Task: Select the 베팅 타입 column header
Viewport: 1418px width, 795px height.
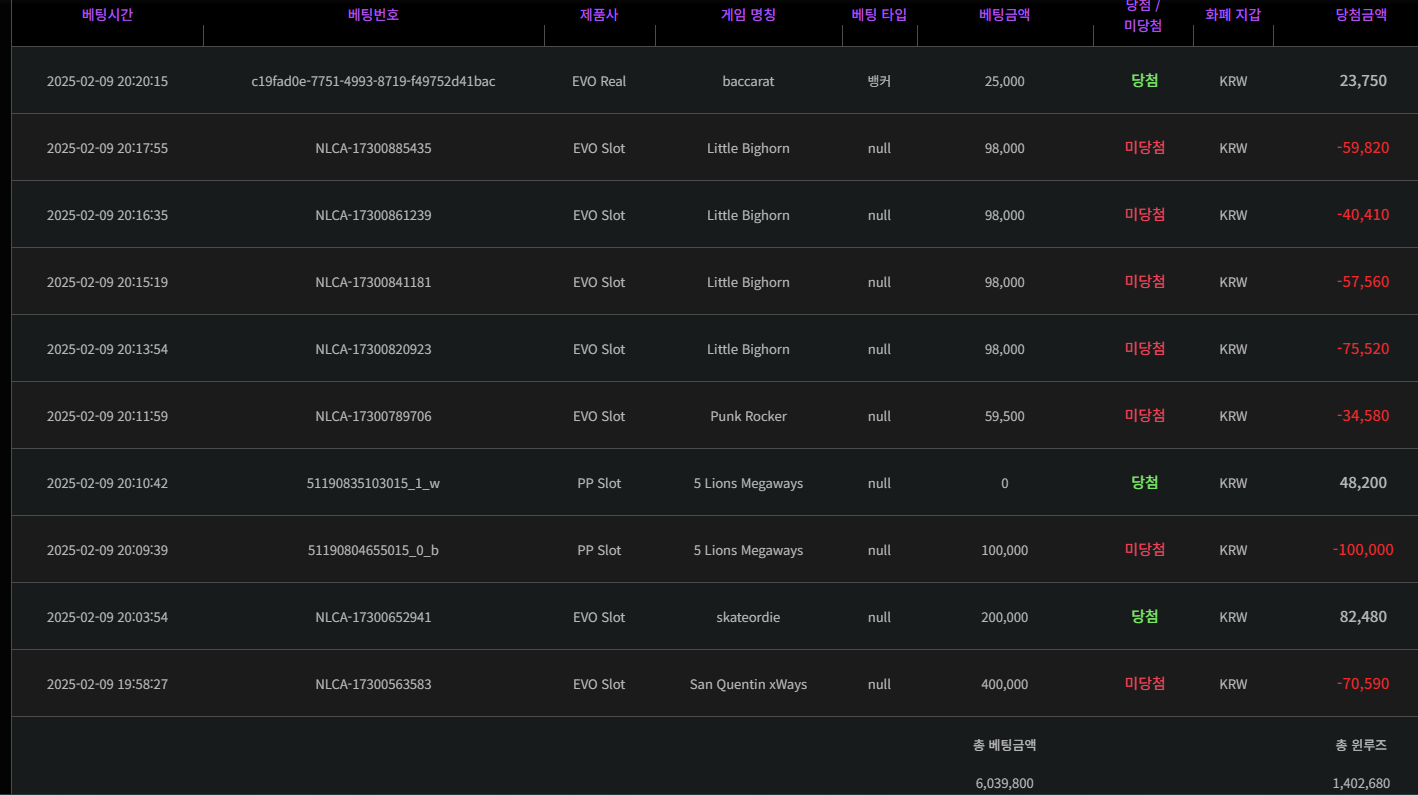Action: 879,15
